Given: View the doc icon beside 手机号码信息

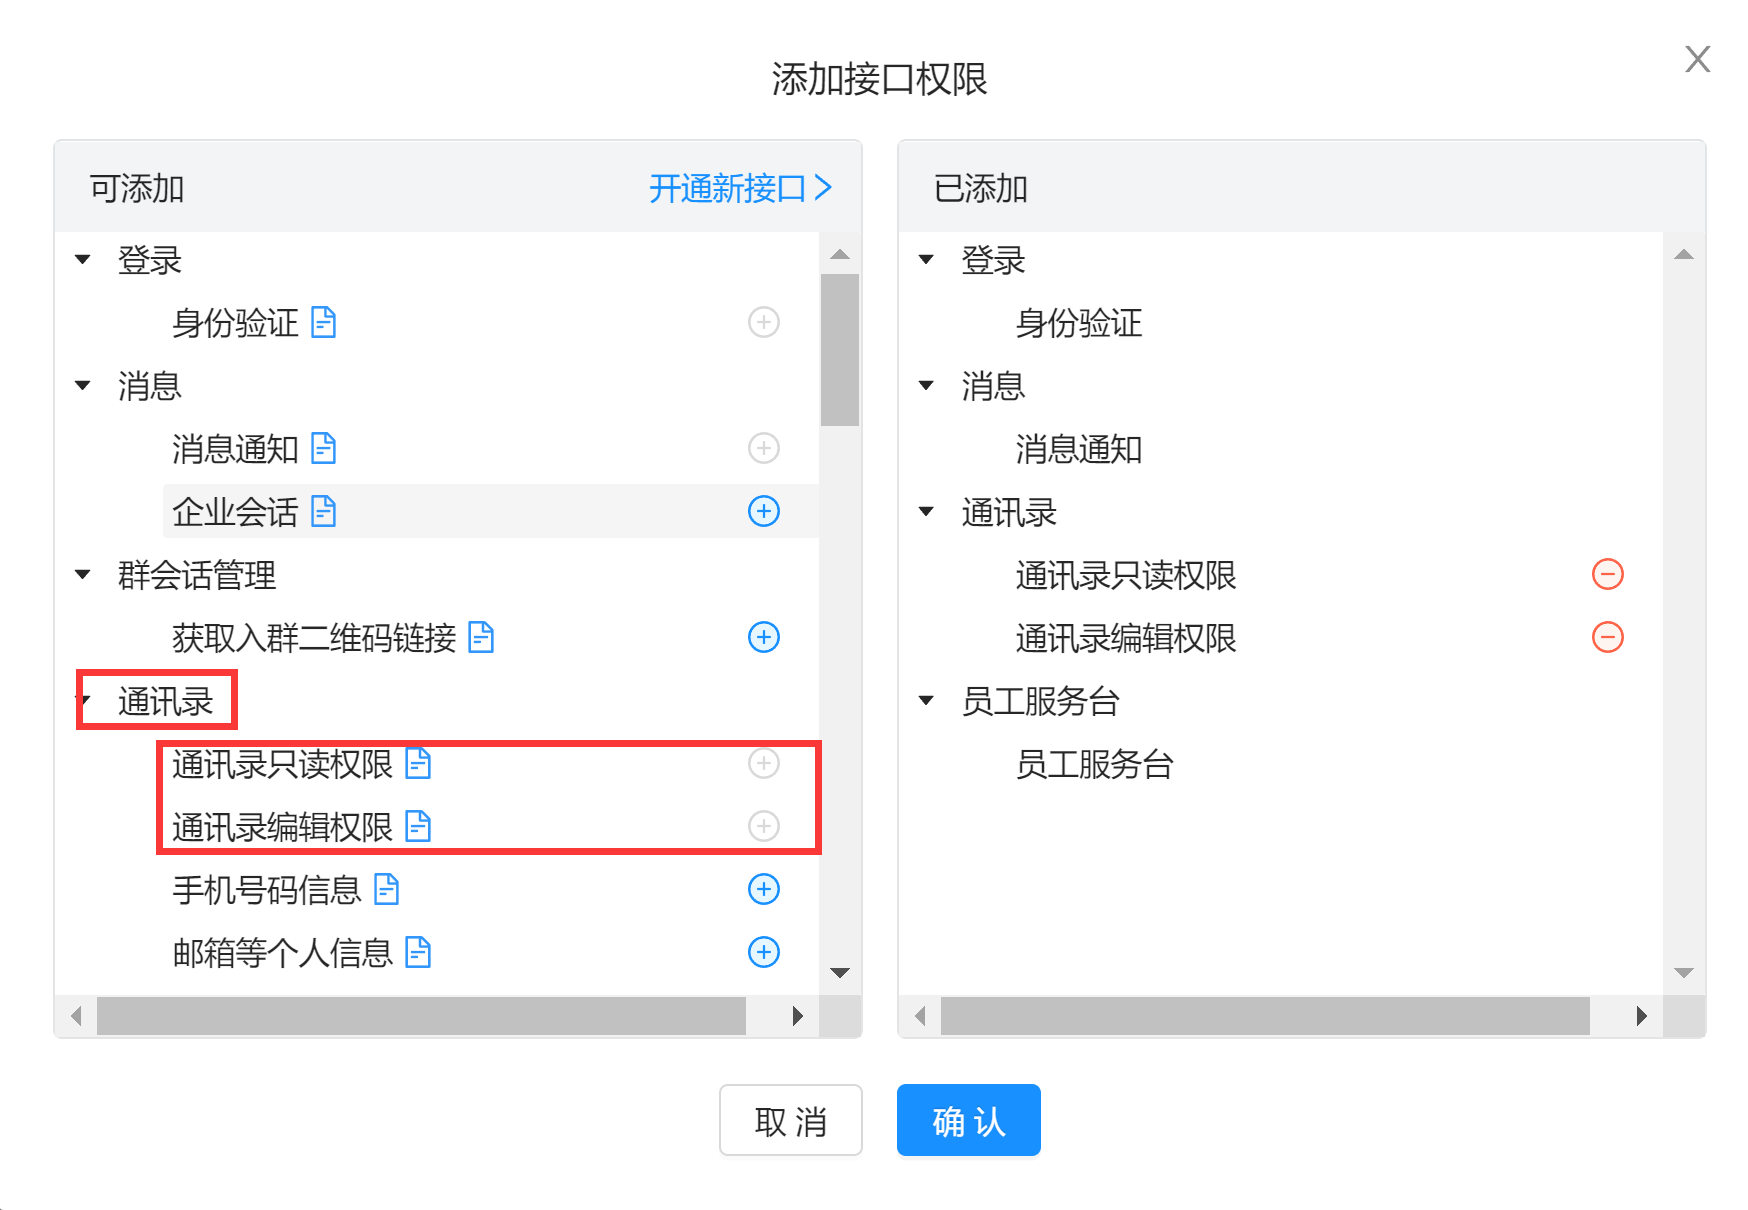Looking at the screenshot, I should [x=386, y=889].
